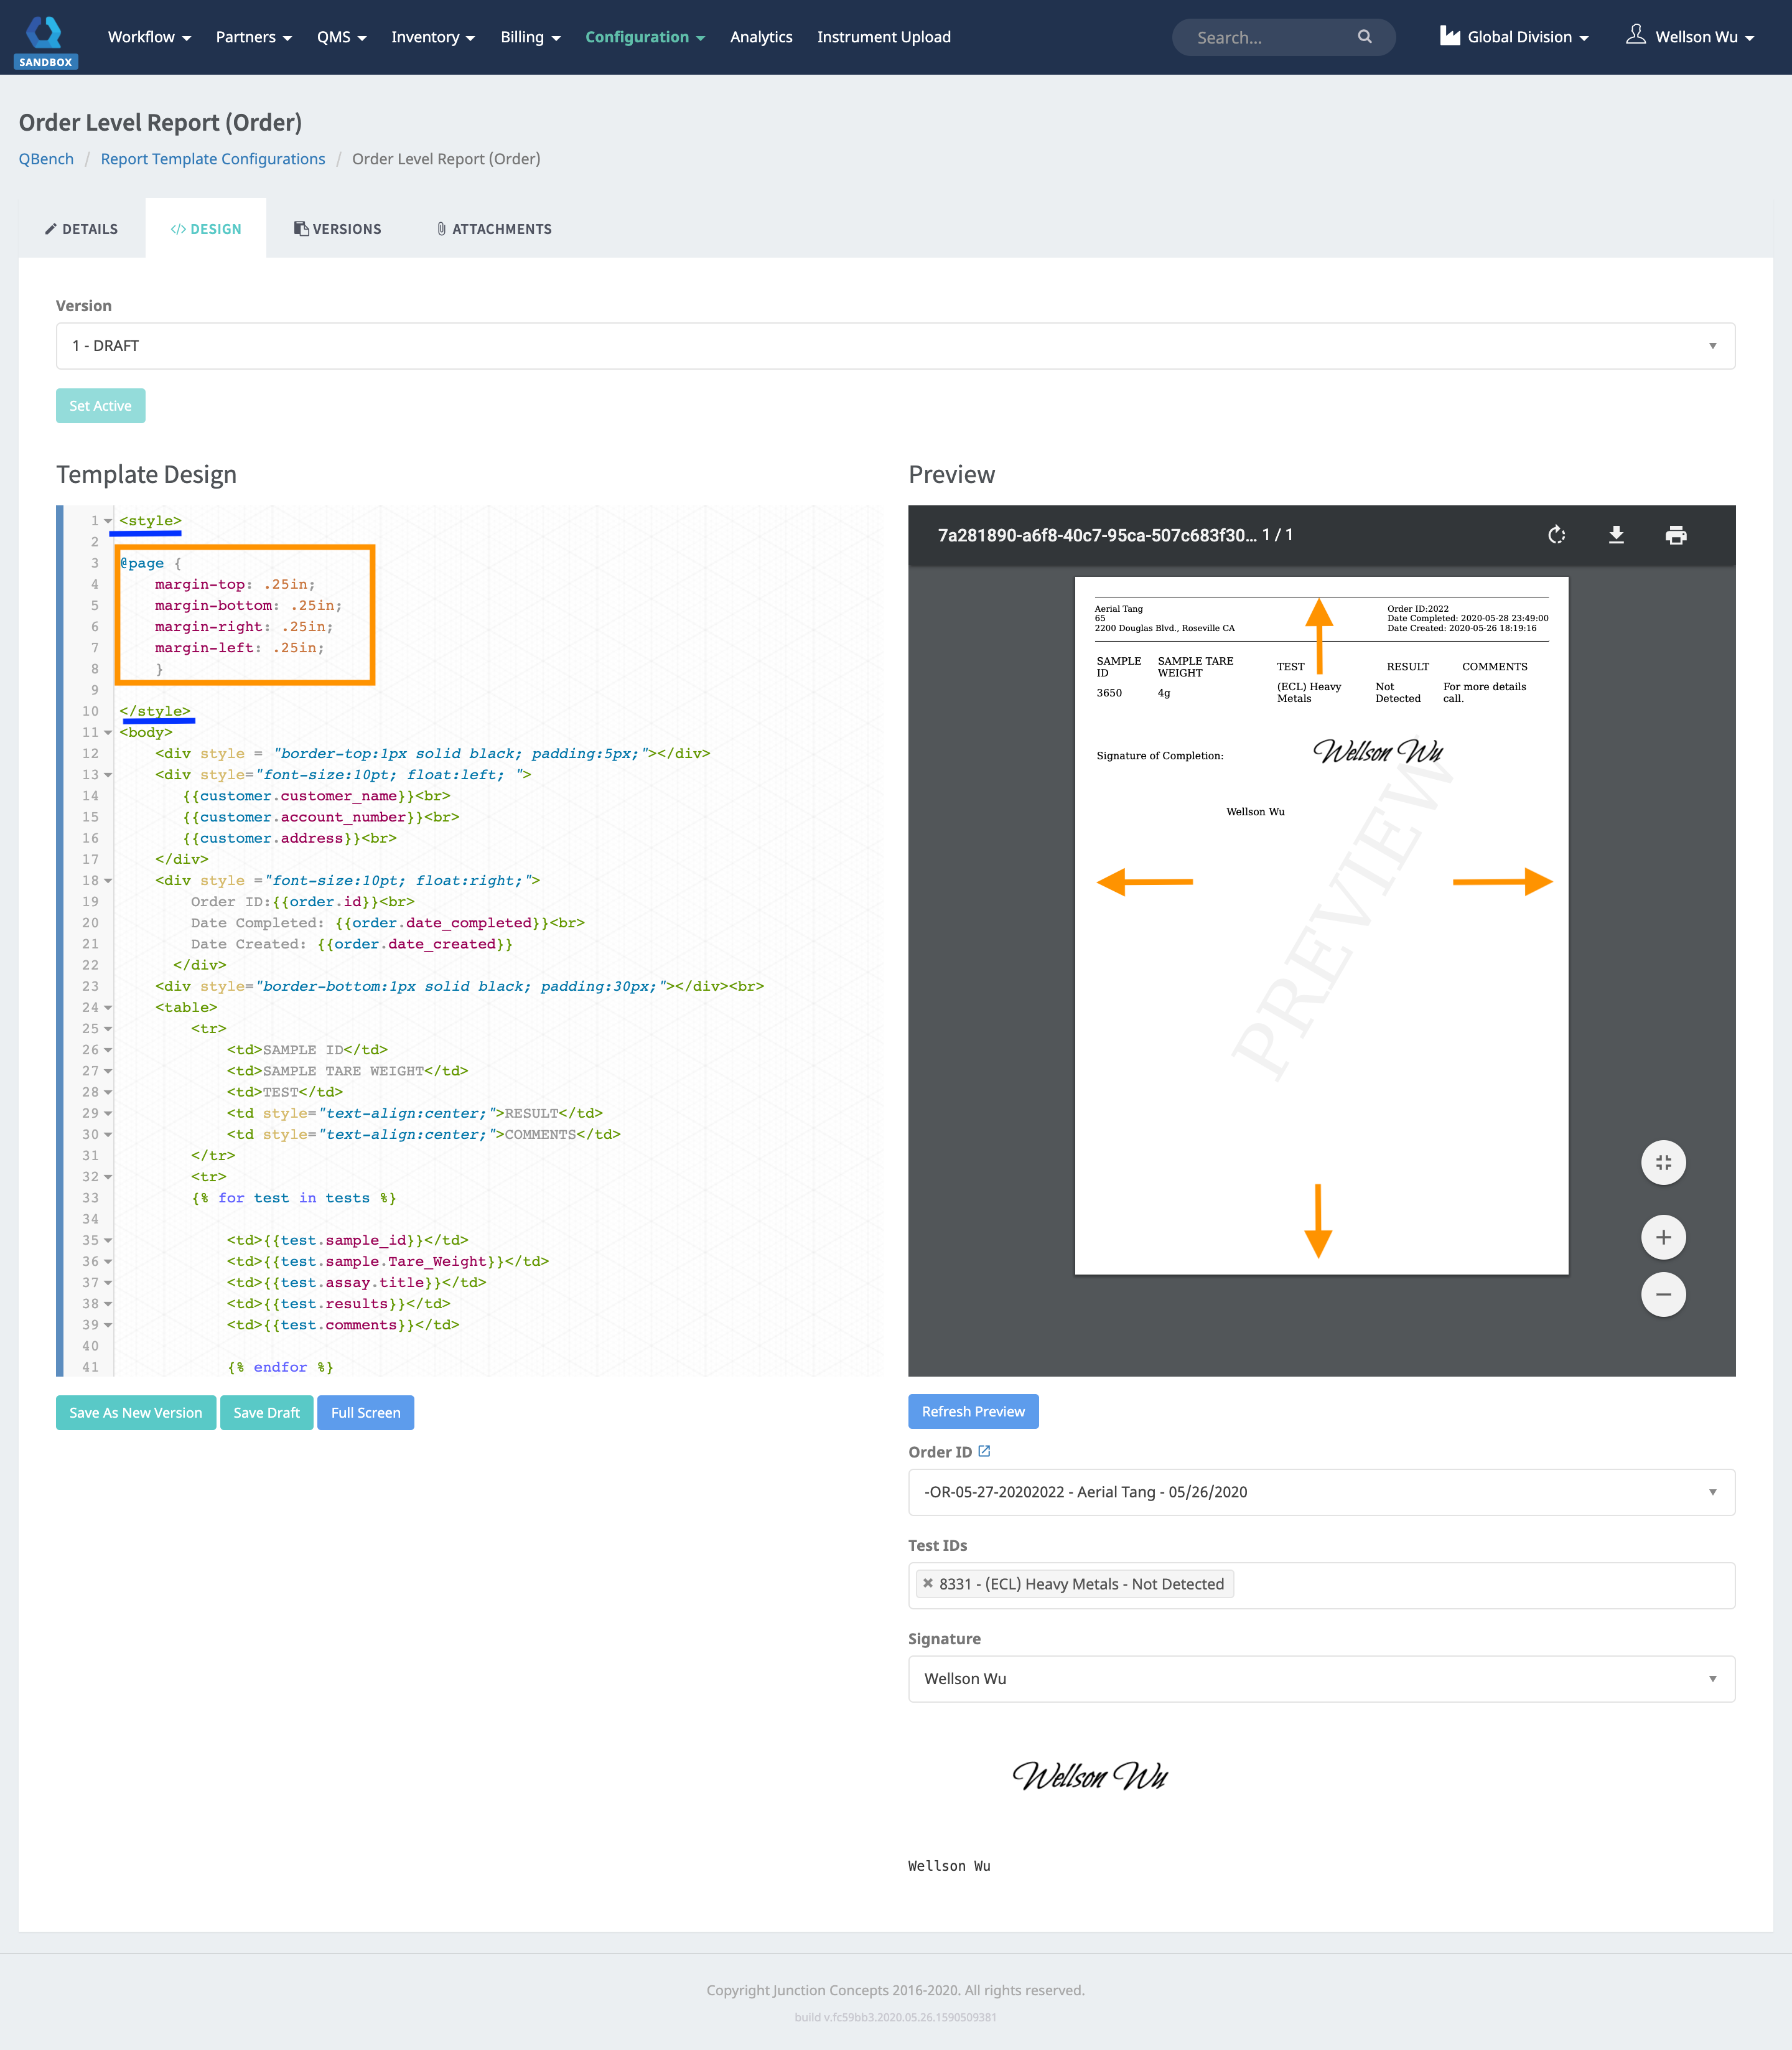Zoom in on the preview
This screenshot has width=1792, height=2050.
(1663, 1236)
